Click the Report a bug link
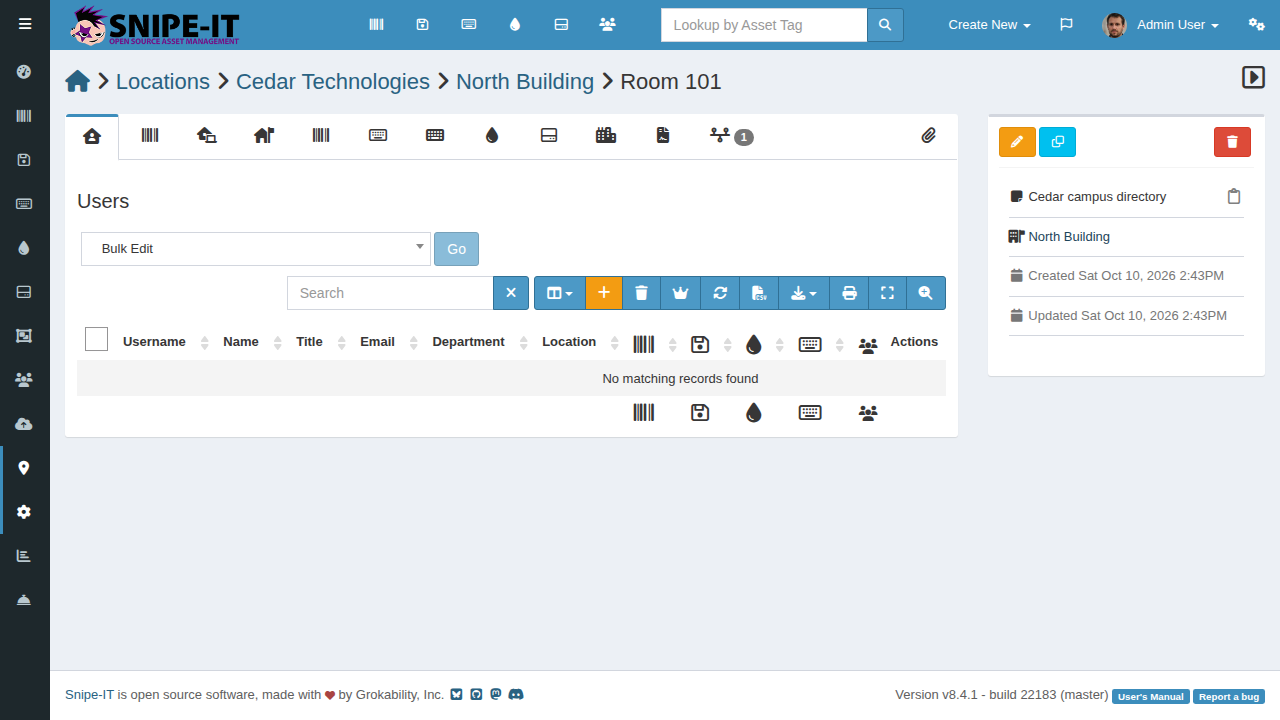This screenshot has width=1280, height=720. click(1229, 697)
